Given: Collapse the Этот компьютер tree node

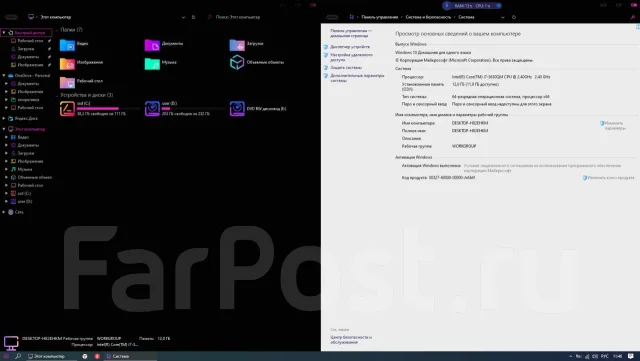Looking at the screenshot, I should (4, 129).
